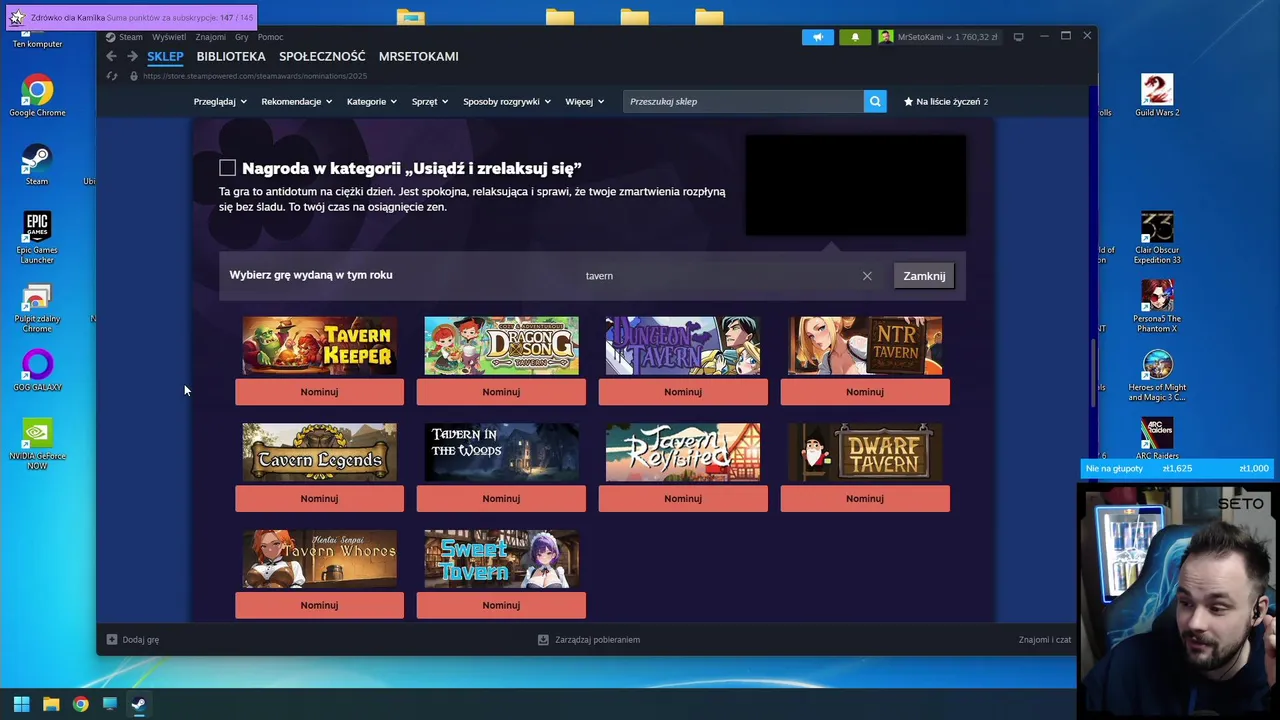The image size is (1280, 720).
Task: Go forward with the Steam forward arrow
Action: (132, 56)
